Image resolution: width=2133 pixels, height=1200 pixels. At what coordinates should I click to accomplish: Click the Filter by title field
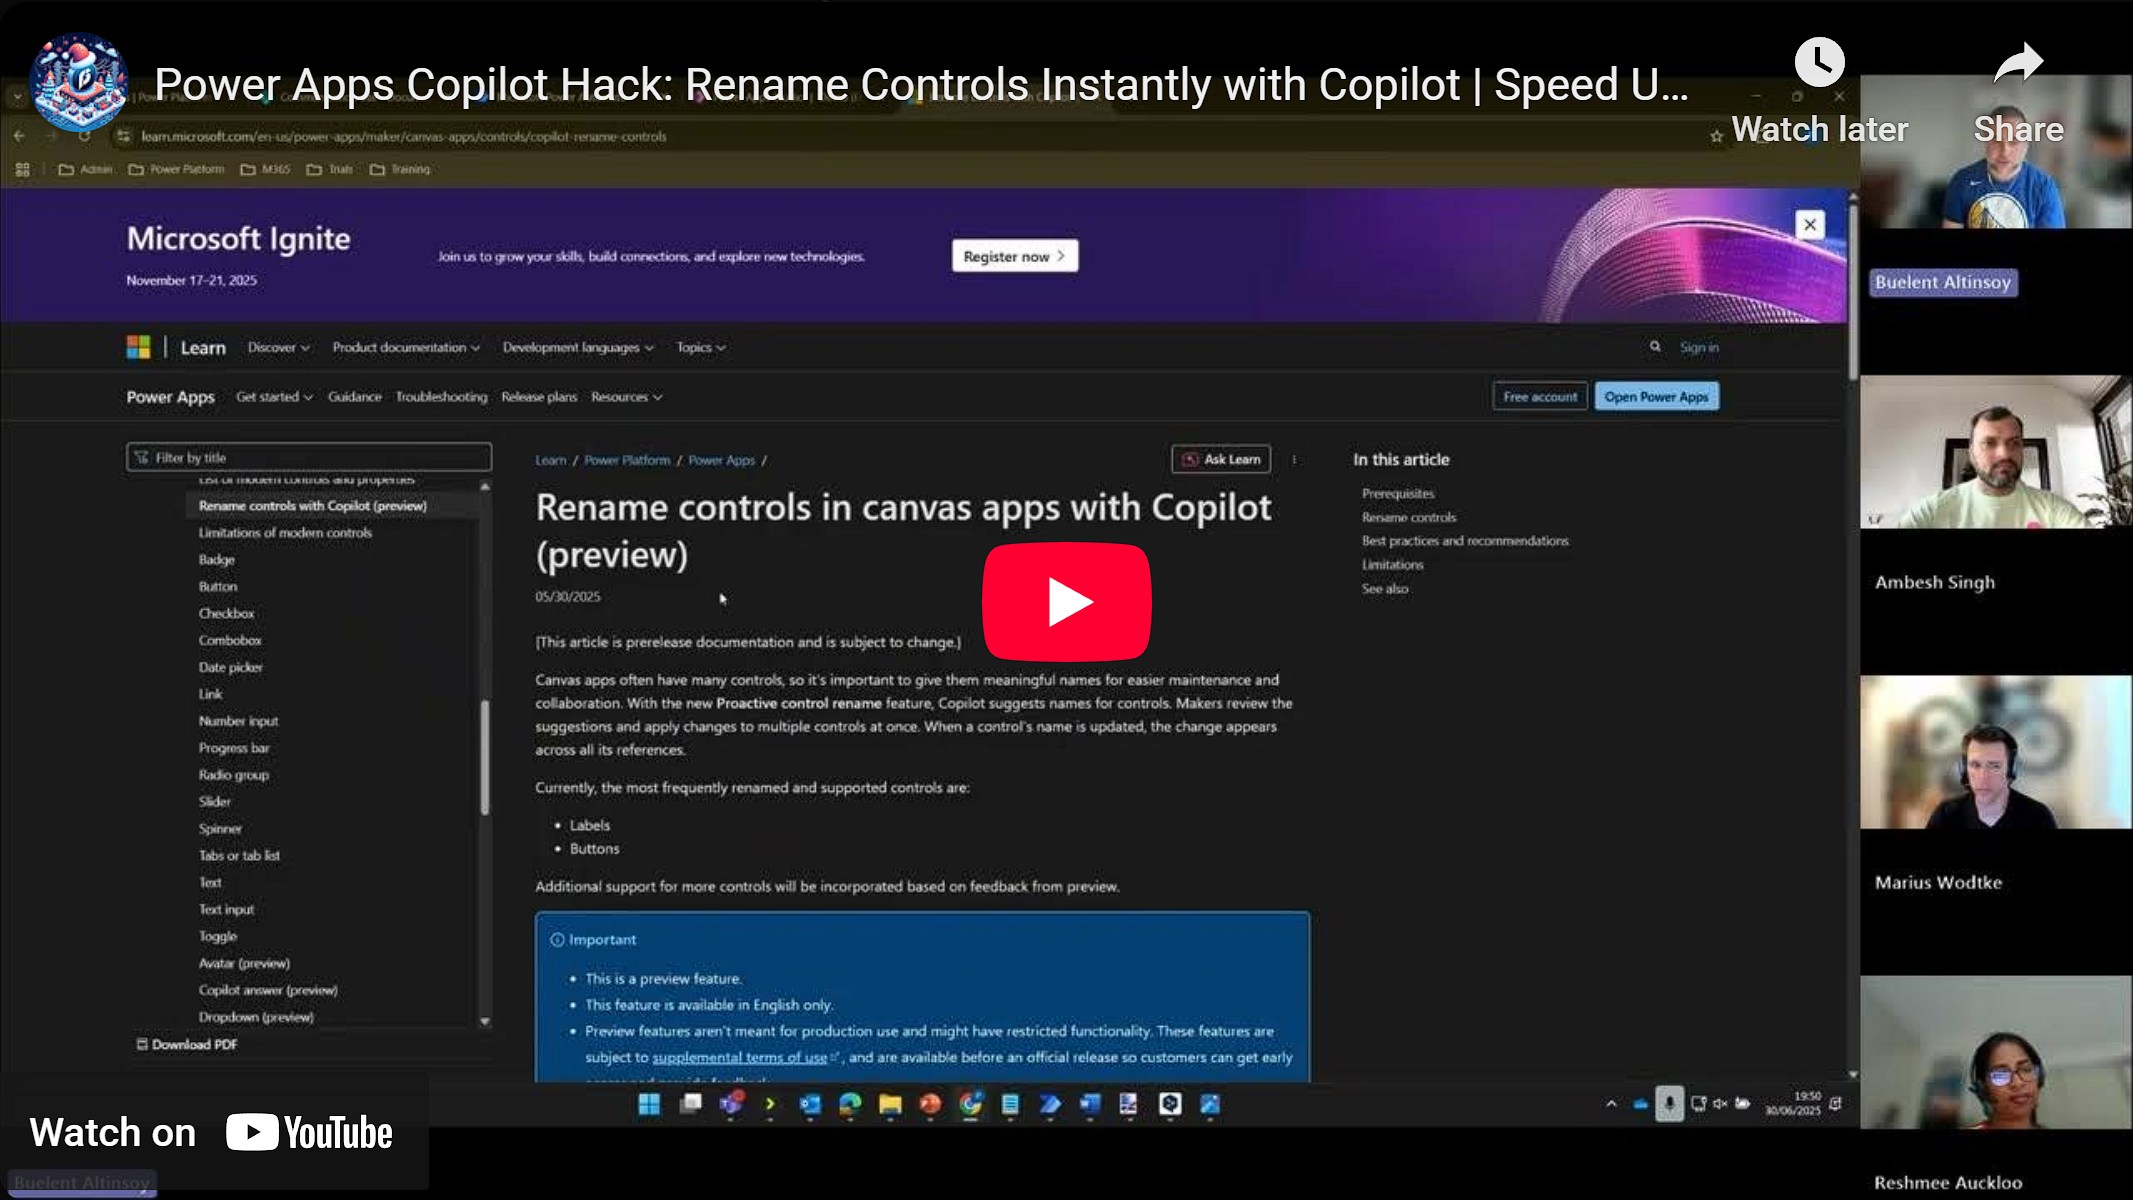click(x=309, y=458)
